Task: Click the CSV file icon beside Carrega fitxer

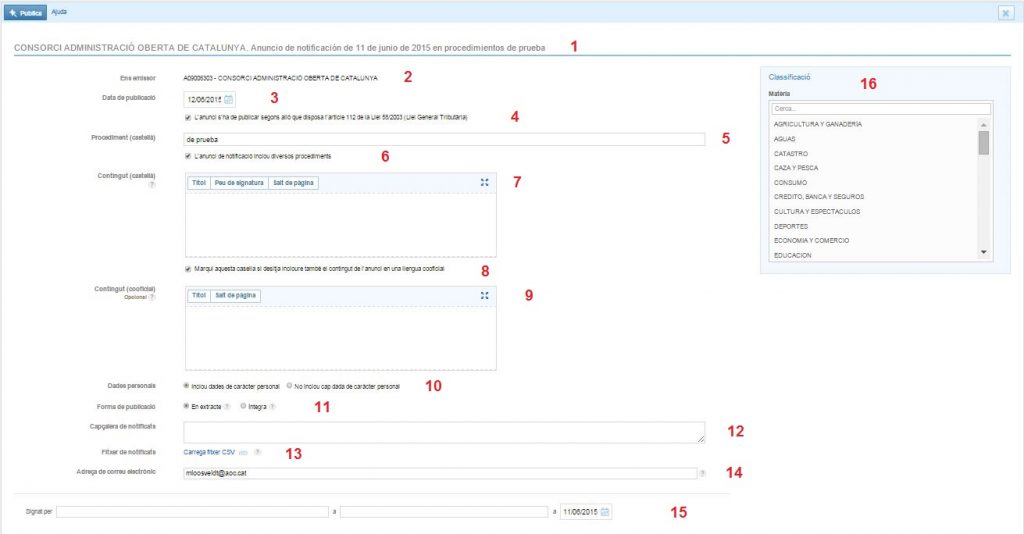Action: click(x=244, y=452)
